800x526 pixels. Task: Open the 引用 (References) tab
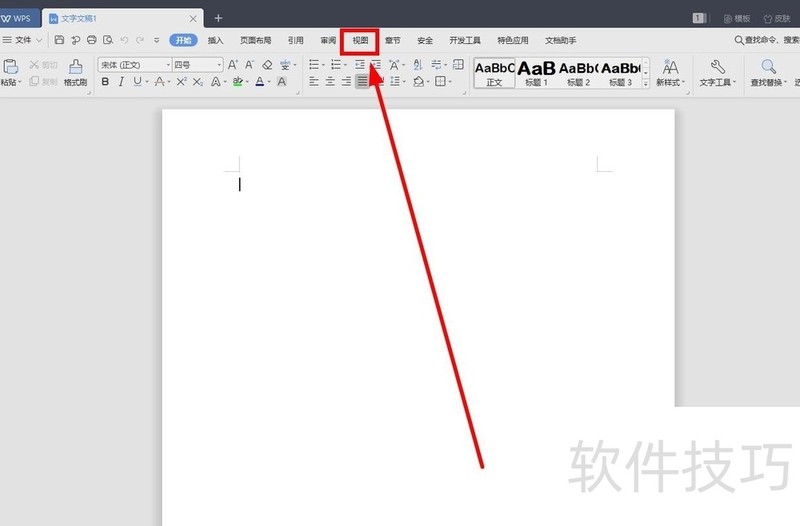pyautogui.click(x=295, y=40)
